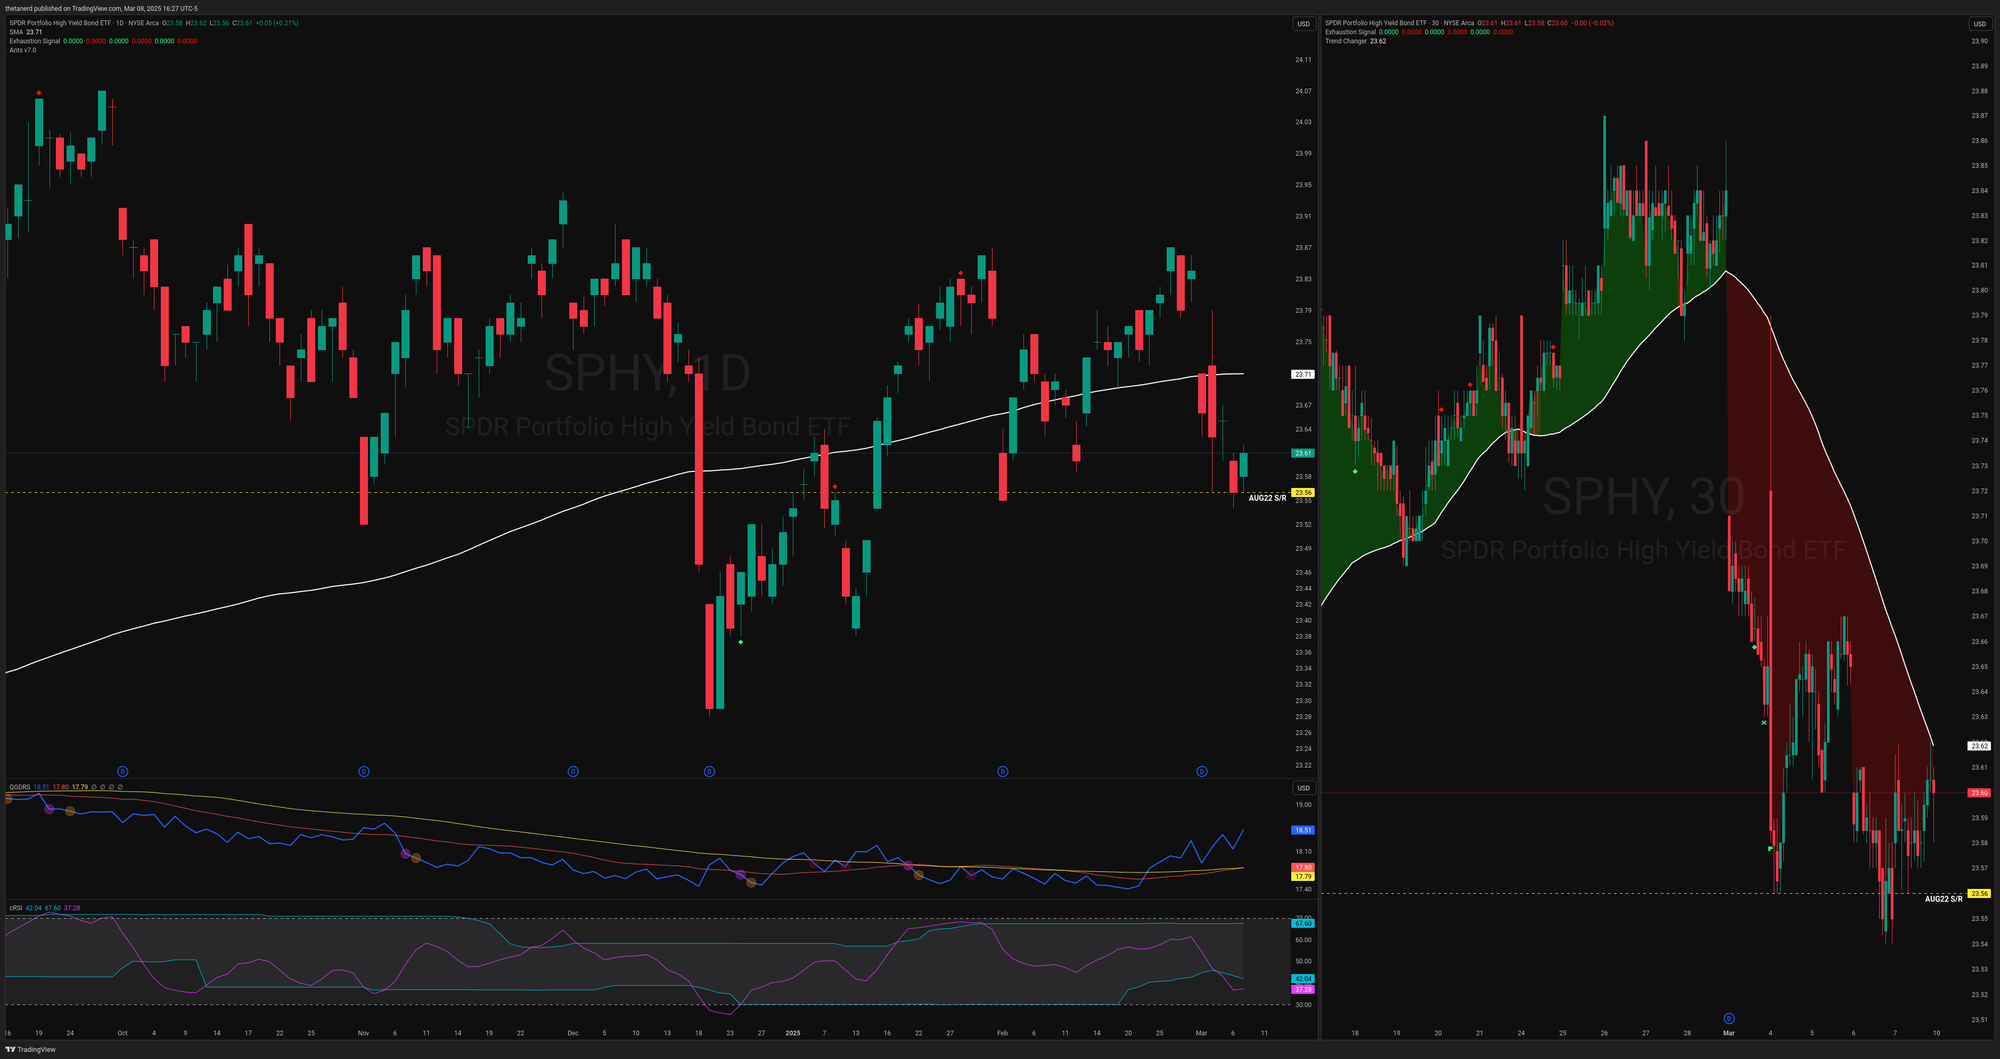This screenshot has height=1059, width=2000.
Task: Click the magenta 37.28 cRSI value label
Action: click(1303, 989)
